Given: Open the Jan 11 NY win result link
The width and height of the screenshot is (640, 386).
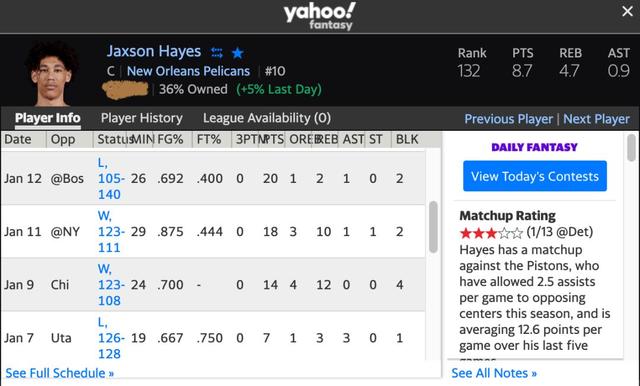Looking at the screenshot, I should [x=111, y=231].
